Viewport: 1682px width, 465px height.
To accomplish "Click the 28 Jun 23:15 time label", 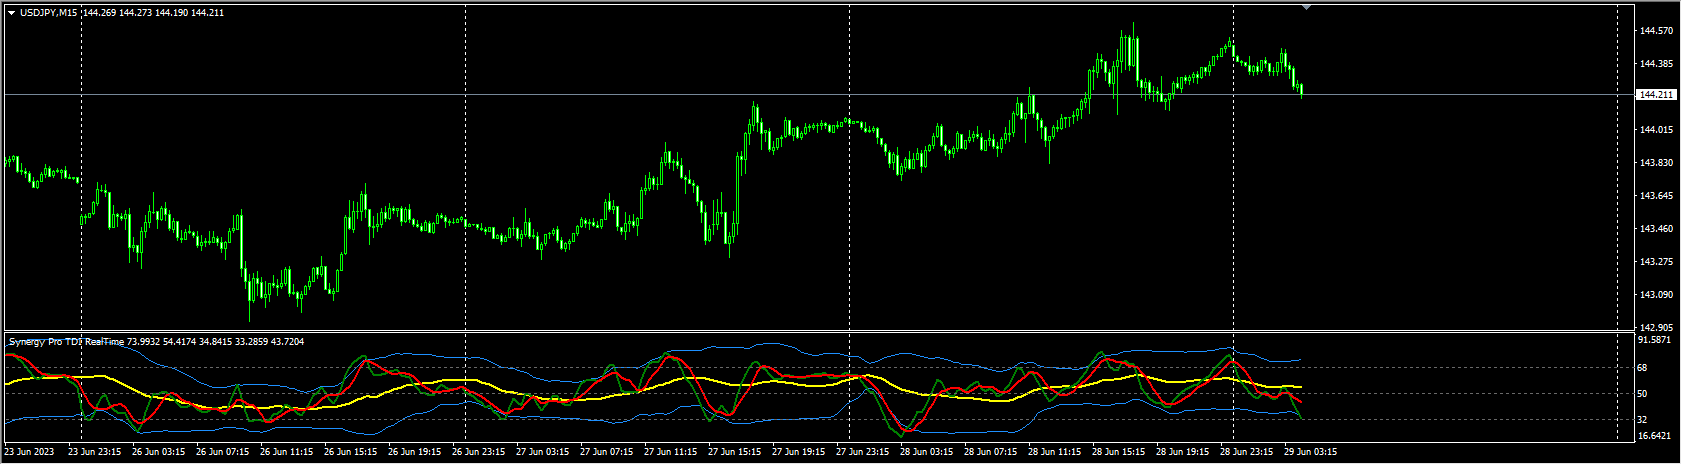I will tap(1247, 453).
